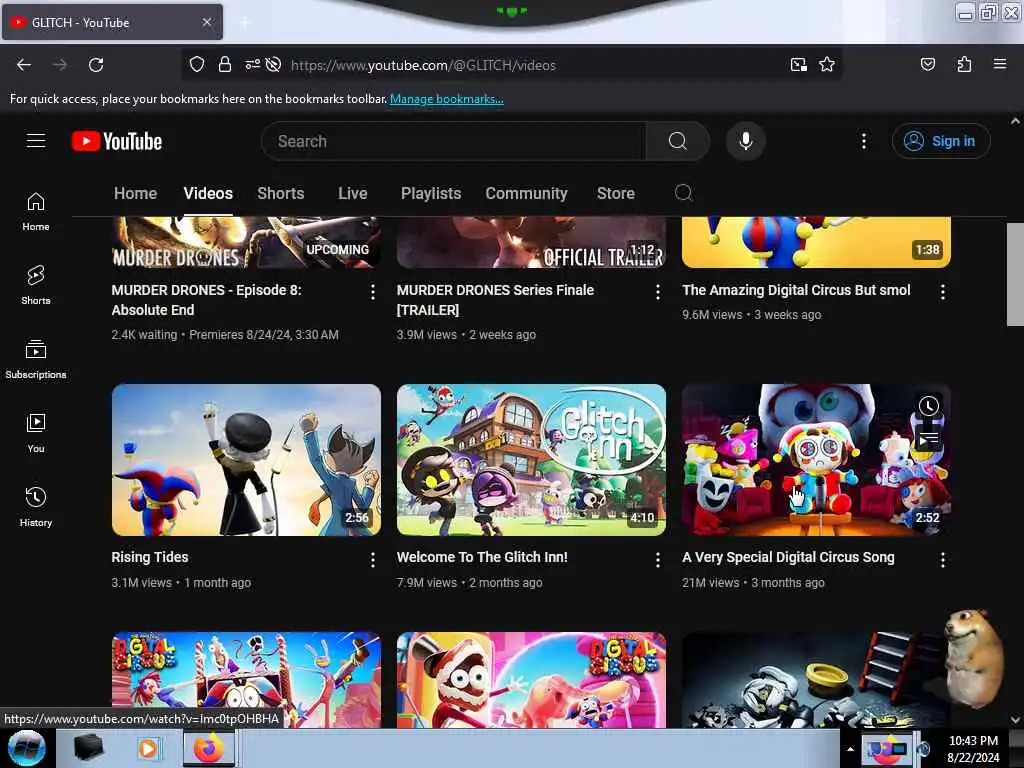Click the YouTube Search input field
1024x768 pixels.
454,141
